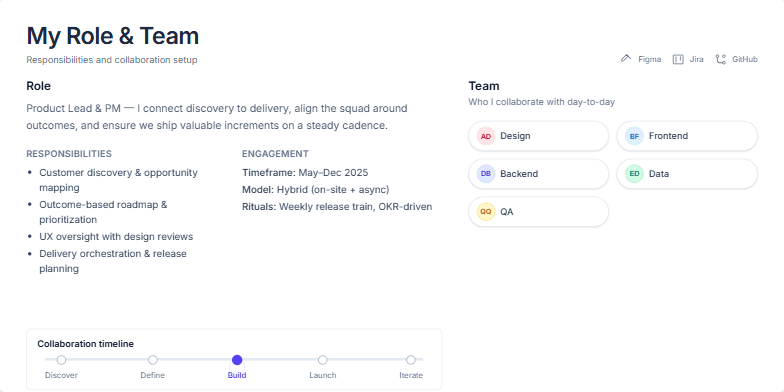Click the ENGAGEMENT column label
The height and width of the screenshot is (392, 784).
click(x=276, y=154)
